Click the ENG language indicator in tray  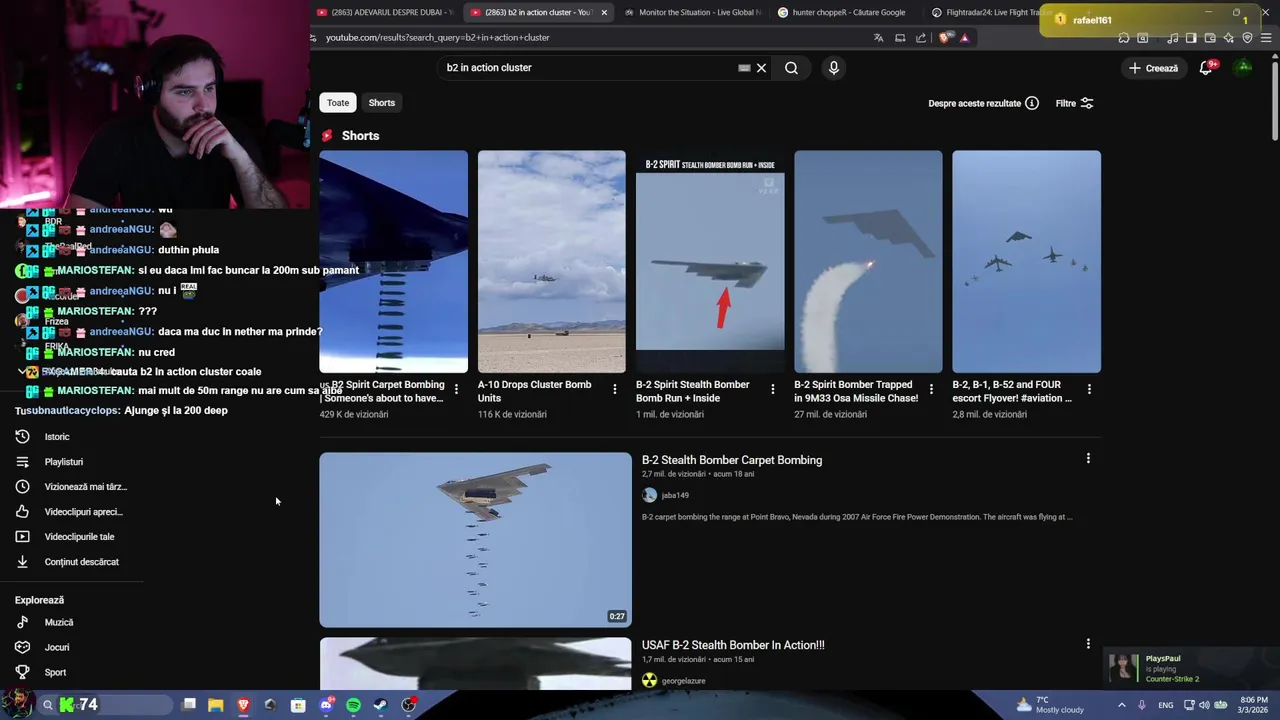1166,705
